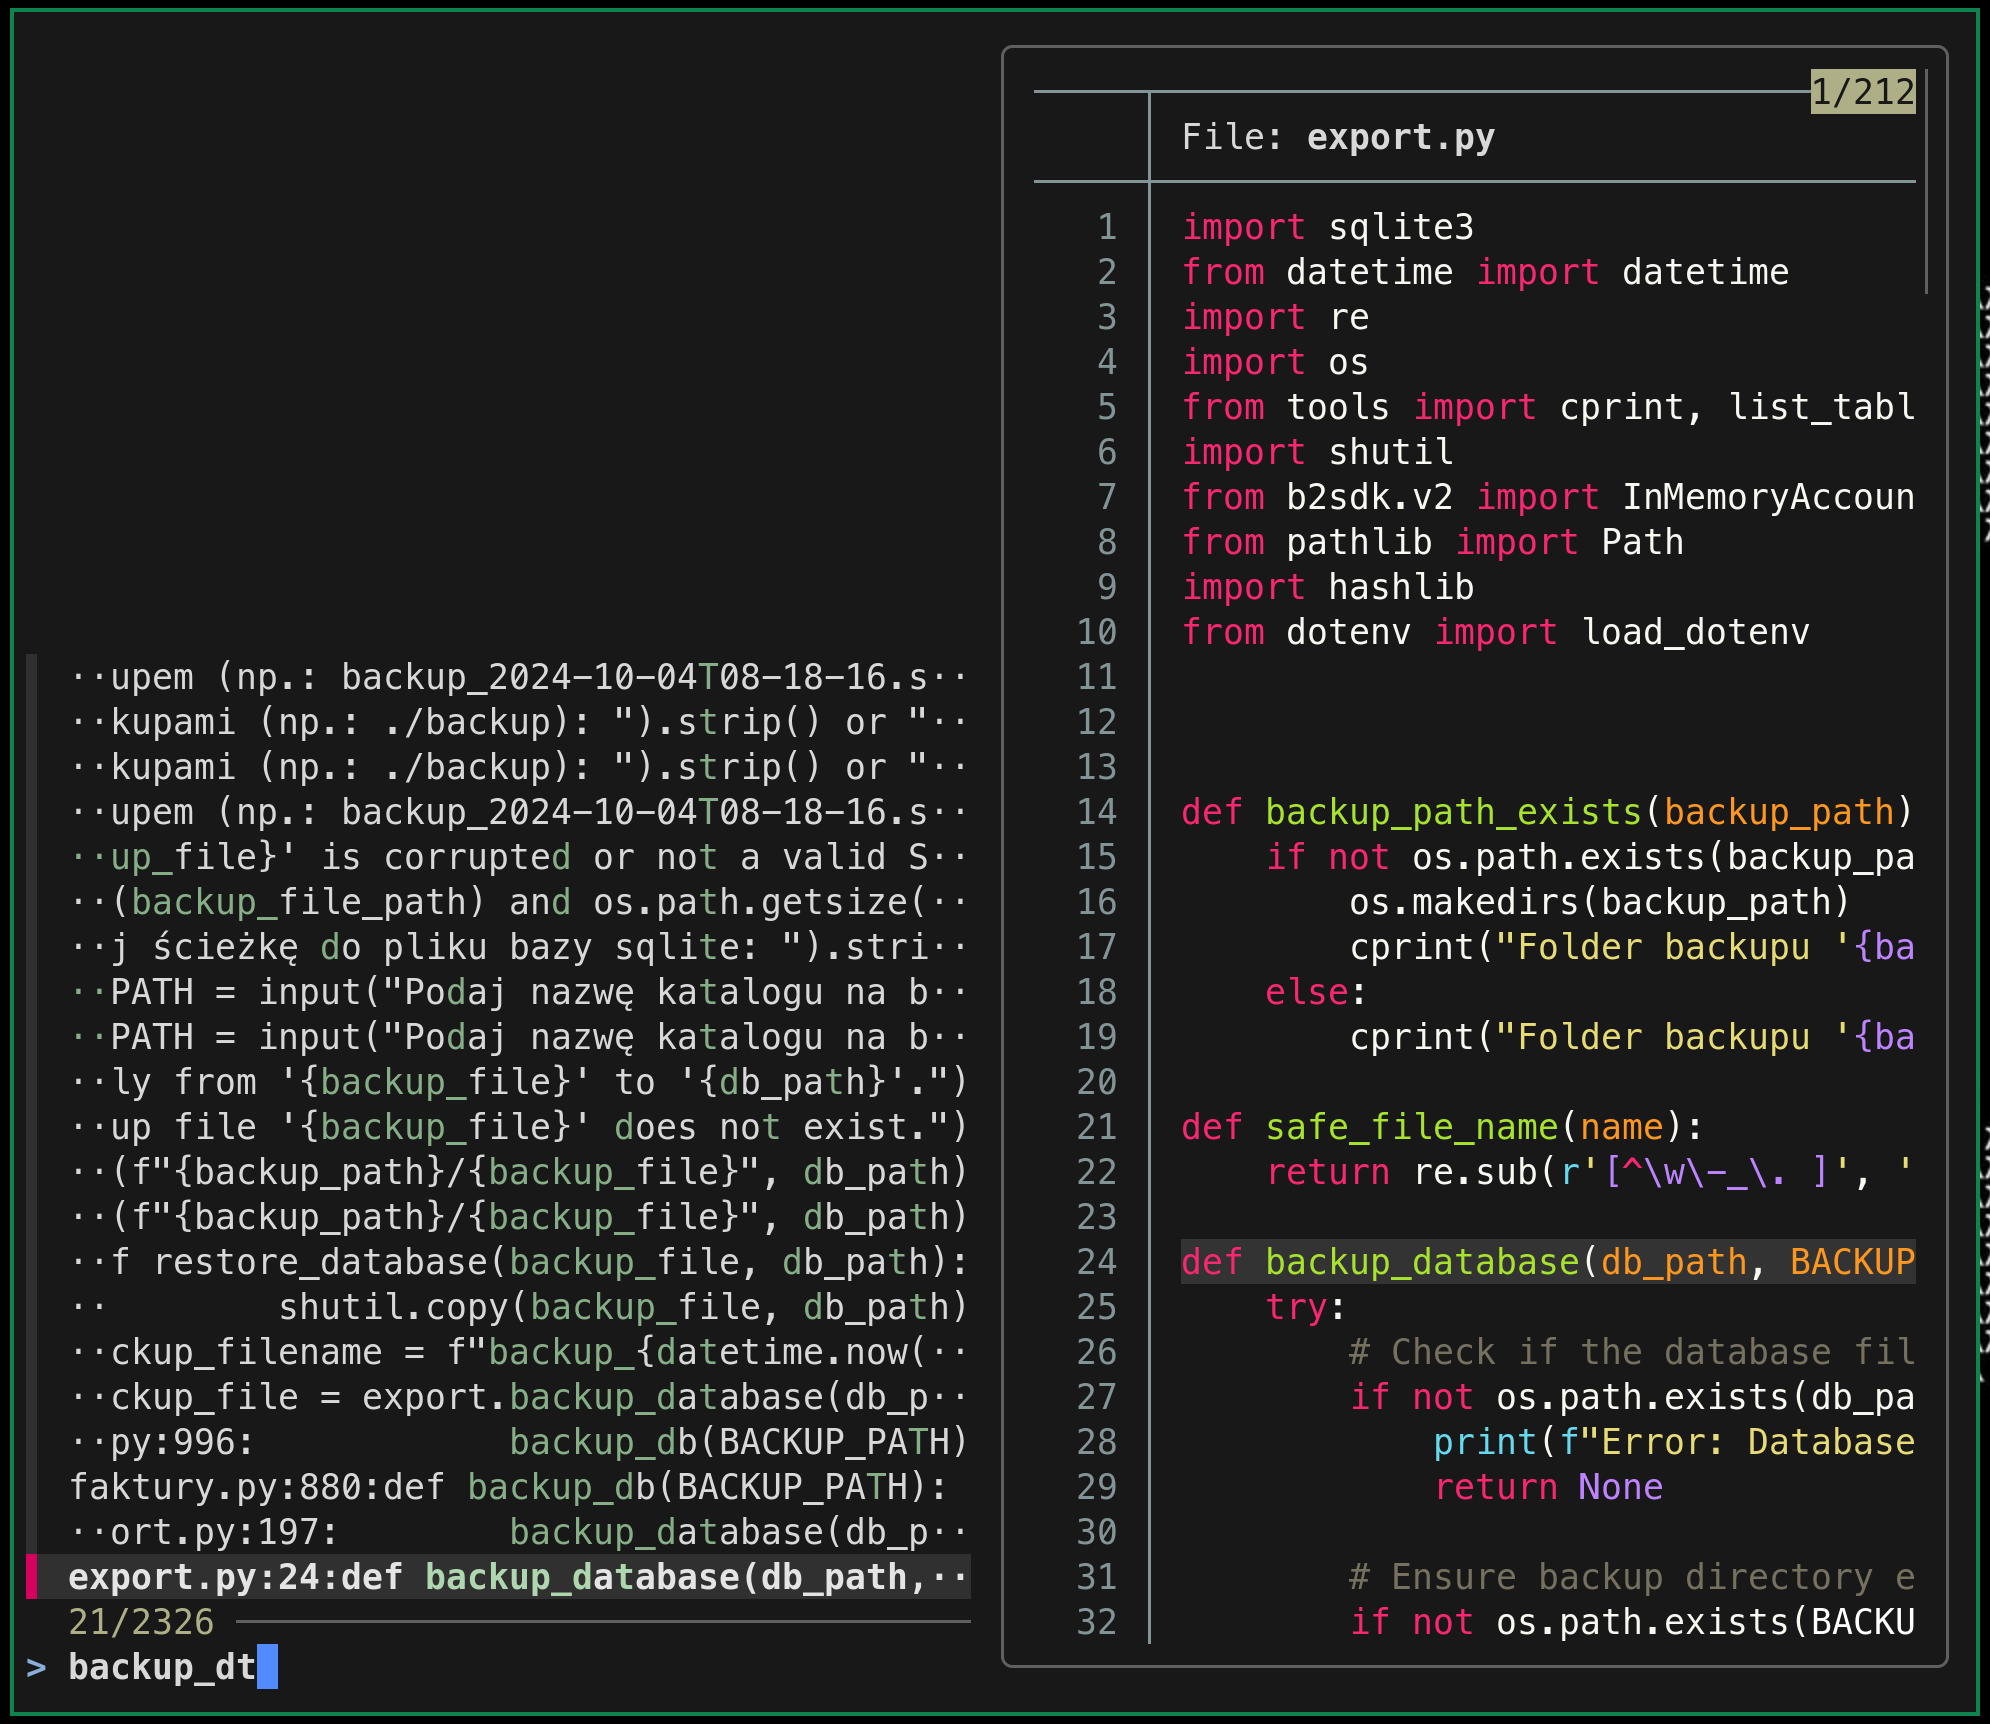Image resolution: width=1990 pixels, height=1724 pixels.
Task: Click highlighted line 24 in the preview
Action: click(1546, 1262)
